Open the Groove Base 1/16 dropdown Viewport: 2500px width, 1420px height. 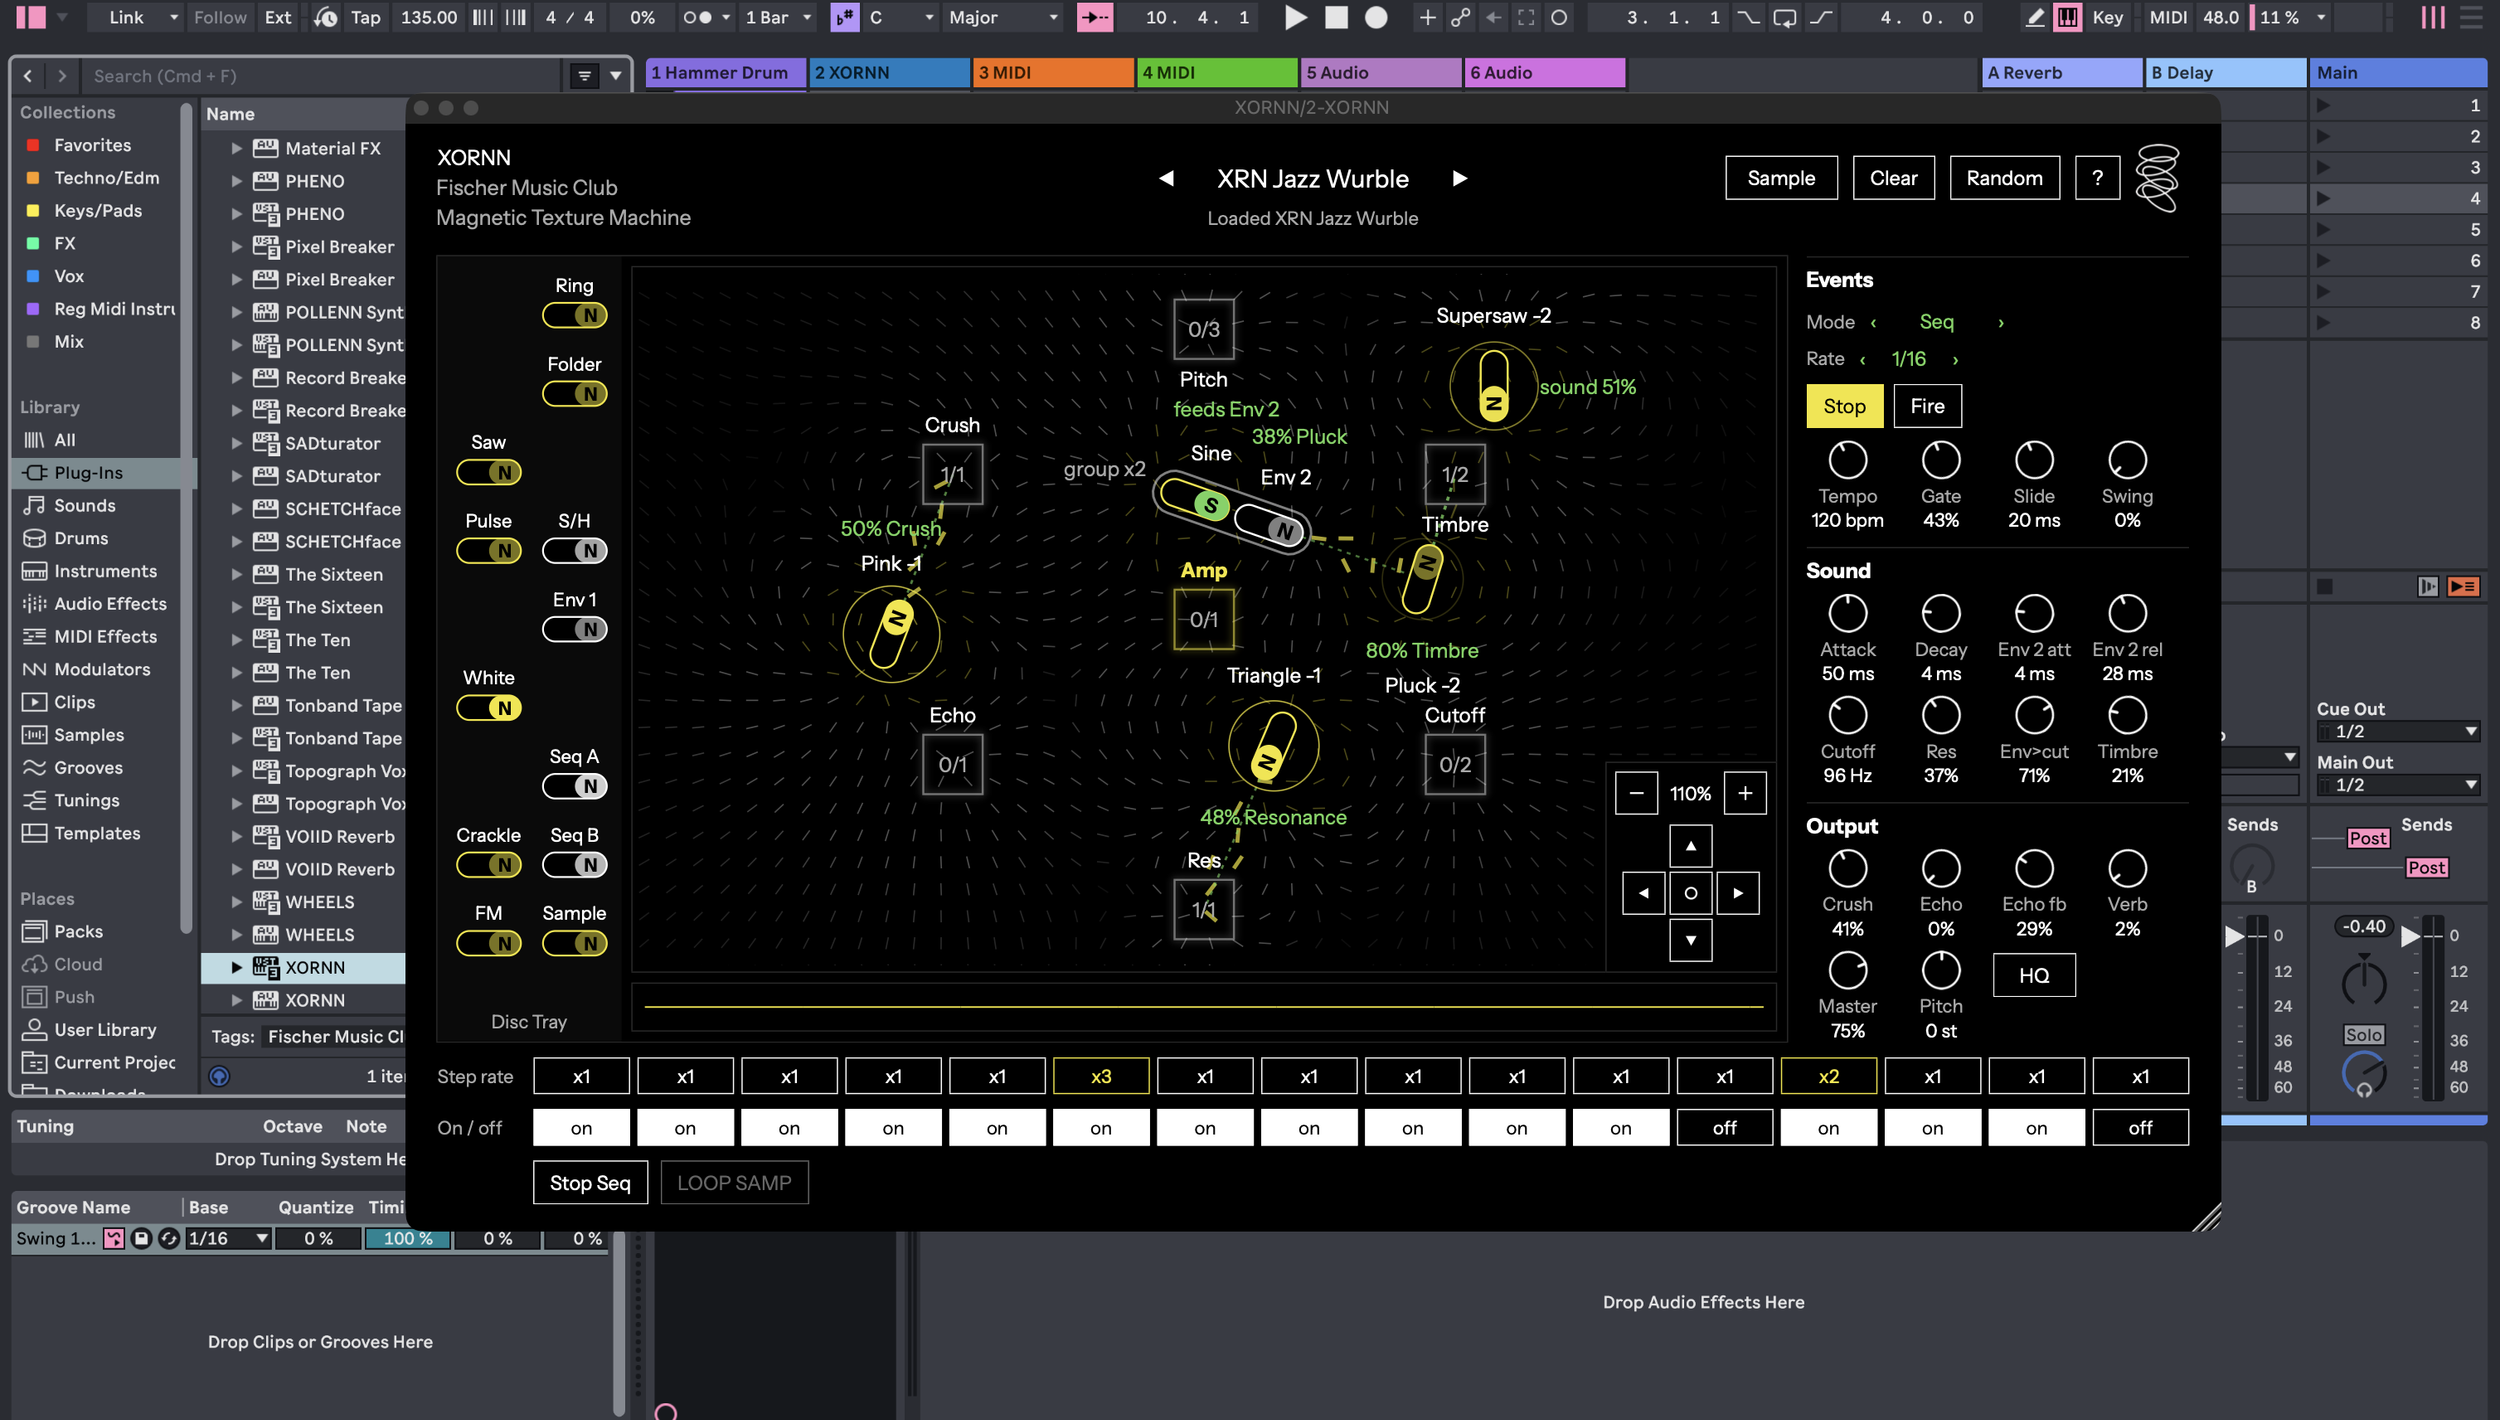click(x=228, y=1238)
